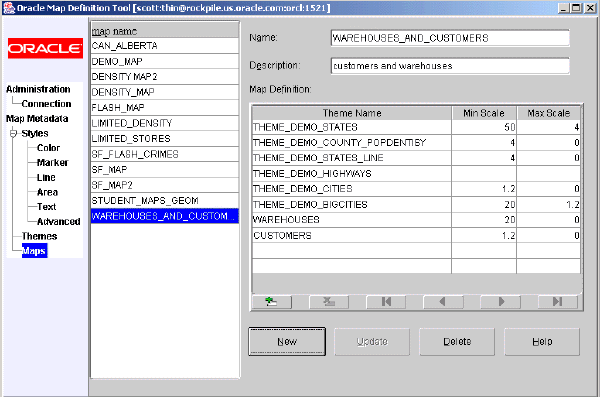Select Line in Styles tree
This screenshot has width=600, height=397.
pyautogui.click(x=46, y=178)
